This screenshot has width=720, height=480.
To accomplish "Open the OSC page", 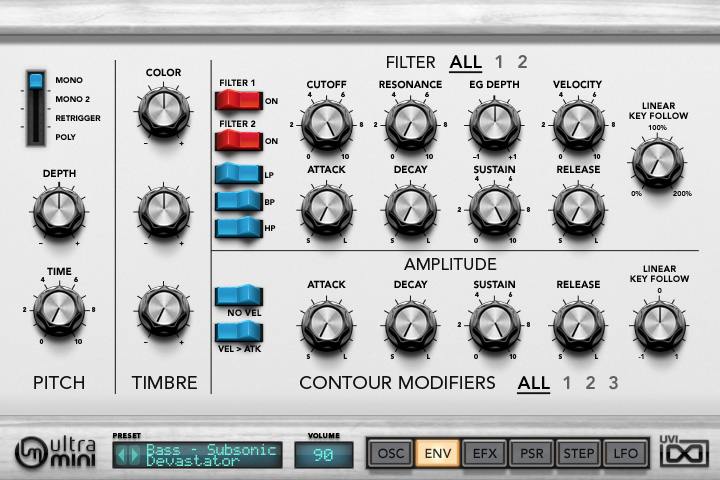I will 391,454.
